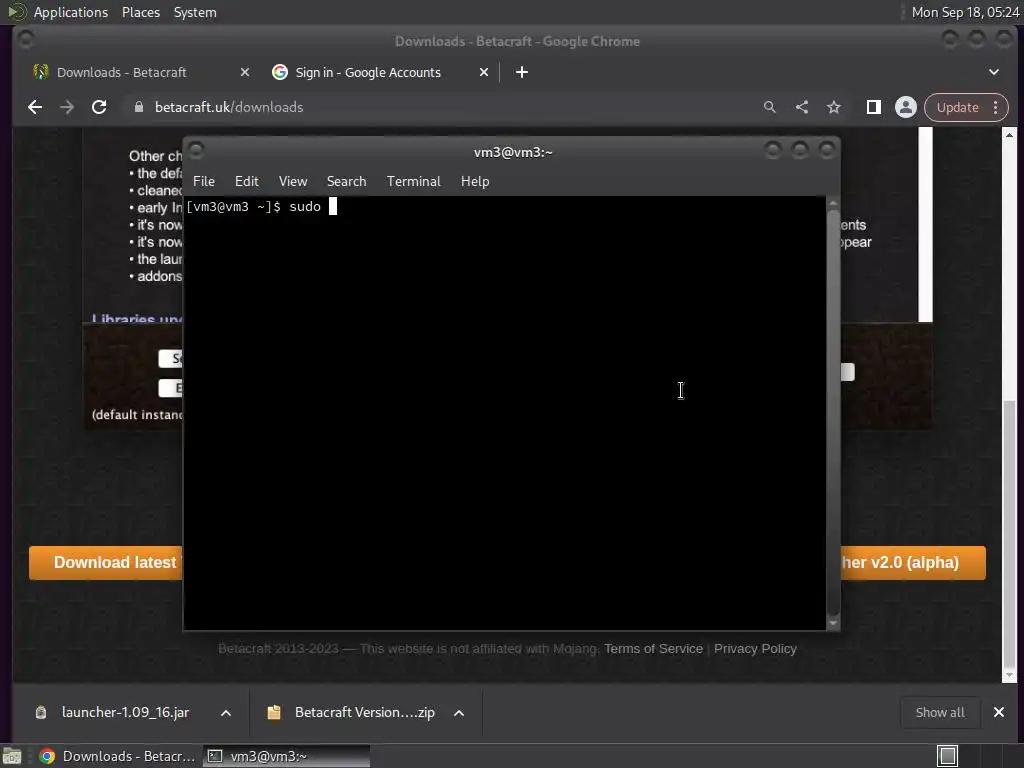The height and width of the screenshot is (768, 1024).
Task: Open Terms of Service link
Action: (x=653, y=648)
